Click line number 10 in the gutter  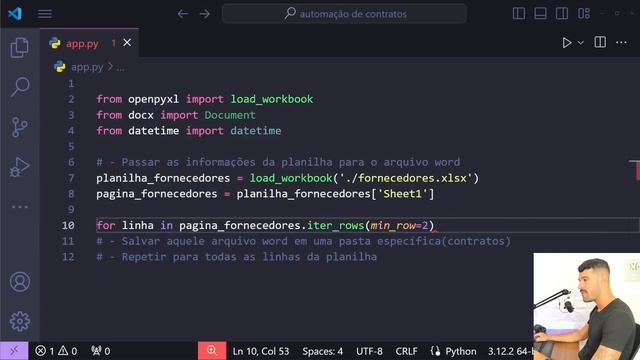pos(68,225)
